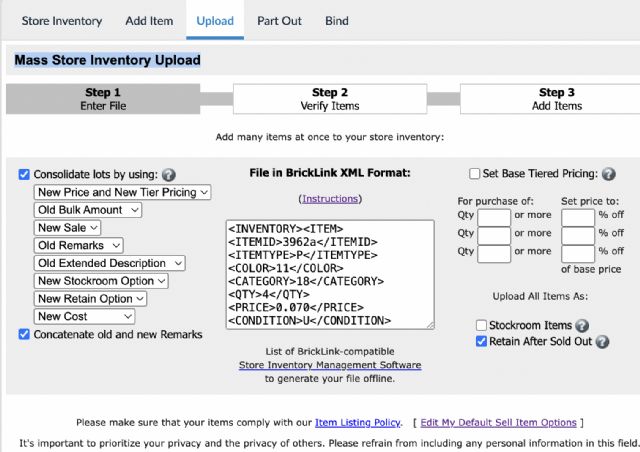Open New Price and New Tier Pricing dropdown
Screen dimensions: 640x452
coord(123,192)
